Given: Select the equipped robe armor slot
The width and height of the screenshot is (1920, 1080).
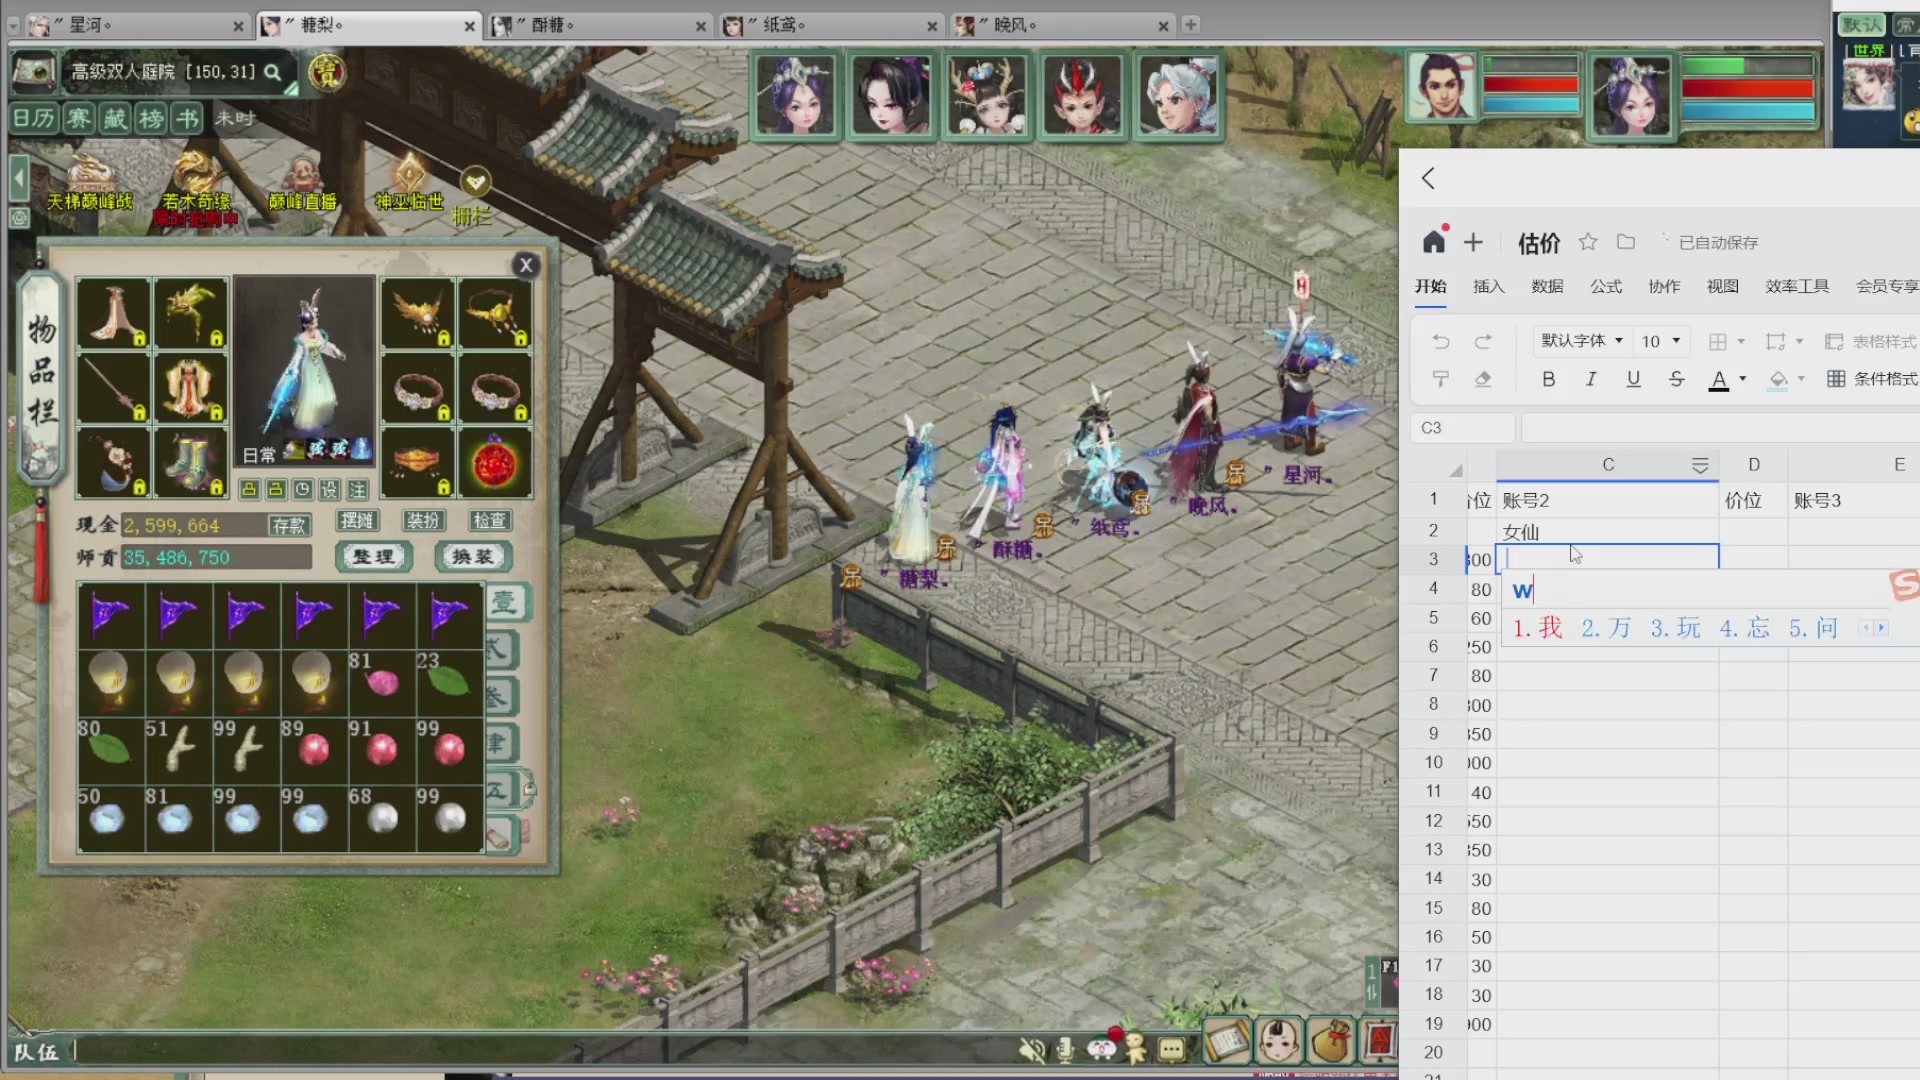Looking at the screenshot, I should click(191, 388).
